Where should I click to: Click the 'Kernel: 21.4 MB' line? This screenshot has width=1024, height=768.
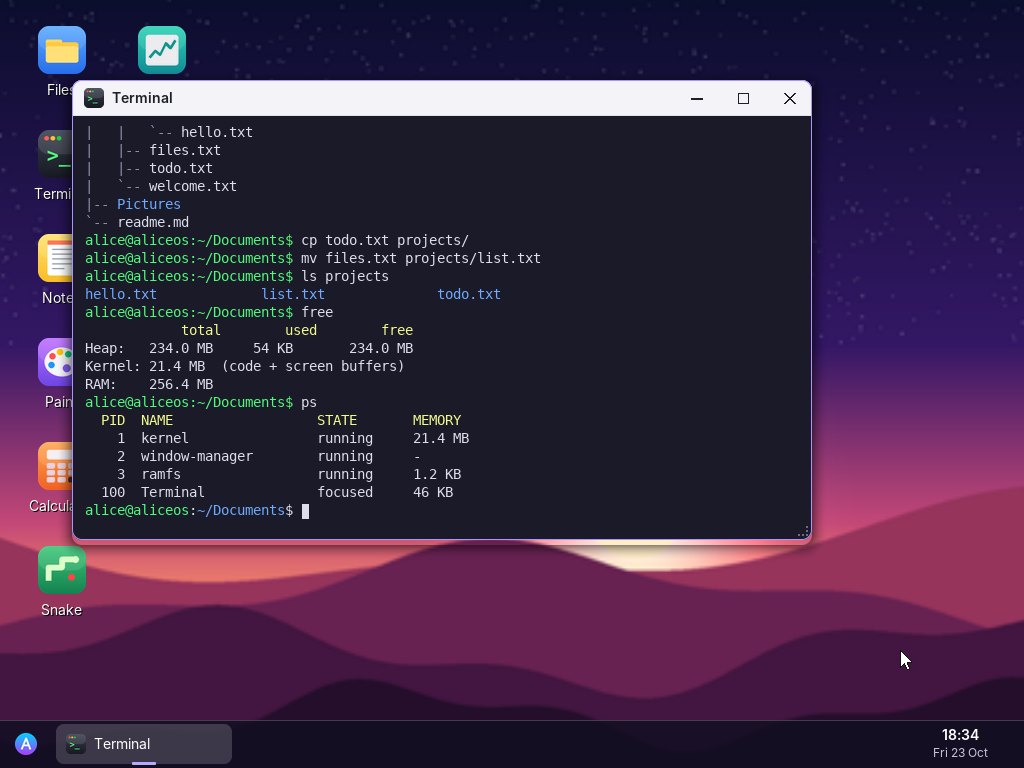(x=244, y=366)
